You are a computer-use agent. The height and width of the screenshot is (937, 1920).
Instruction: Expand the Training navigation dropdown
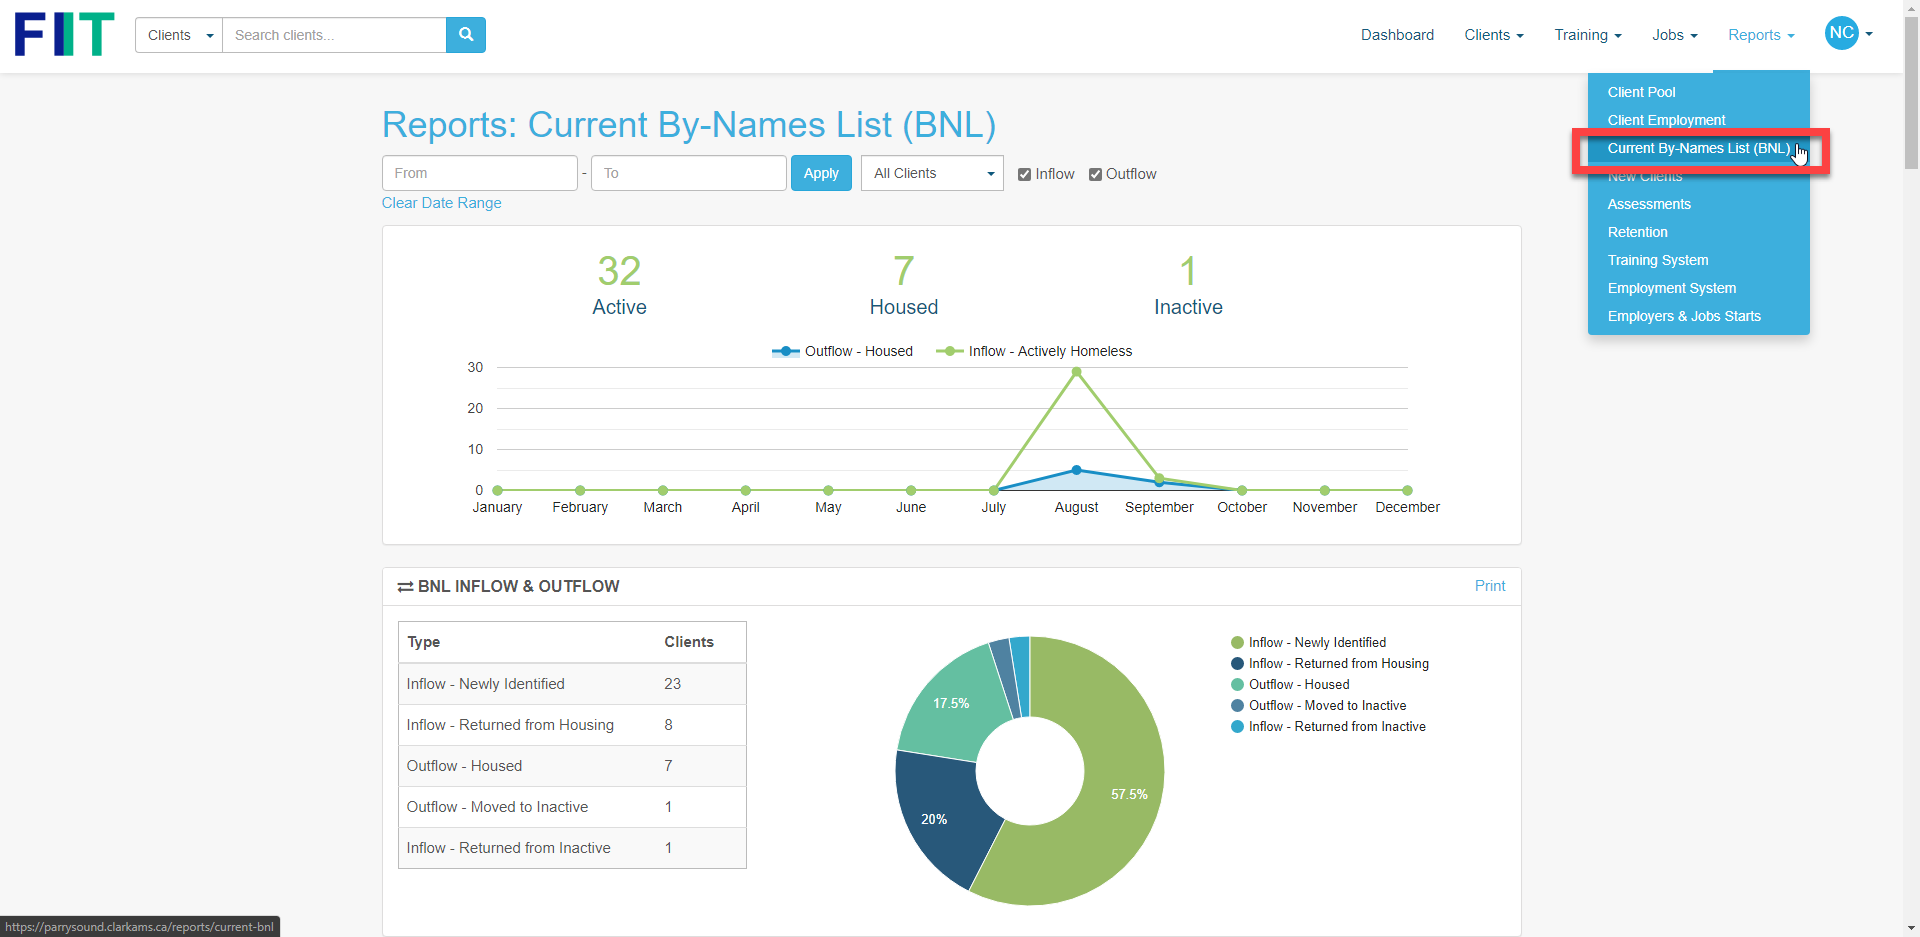click(1587, 35)
